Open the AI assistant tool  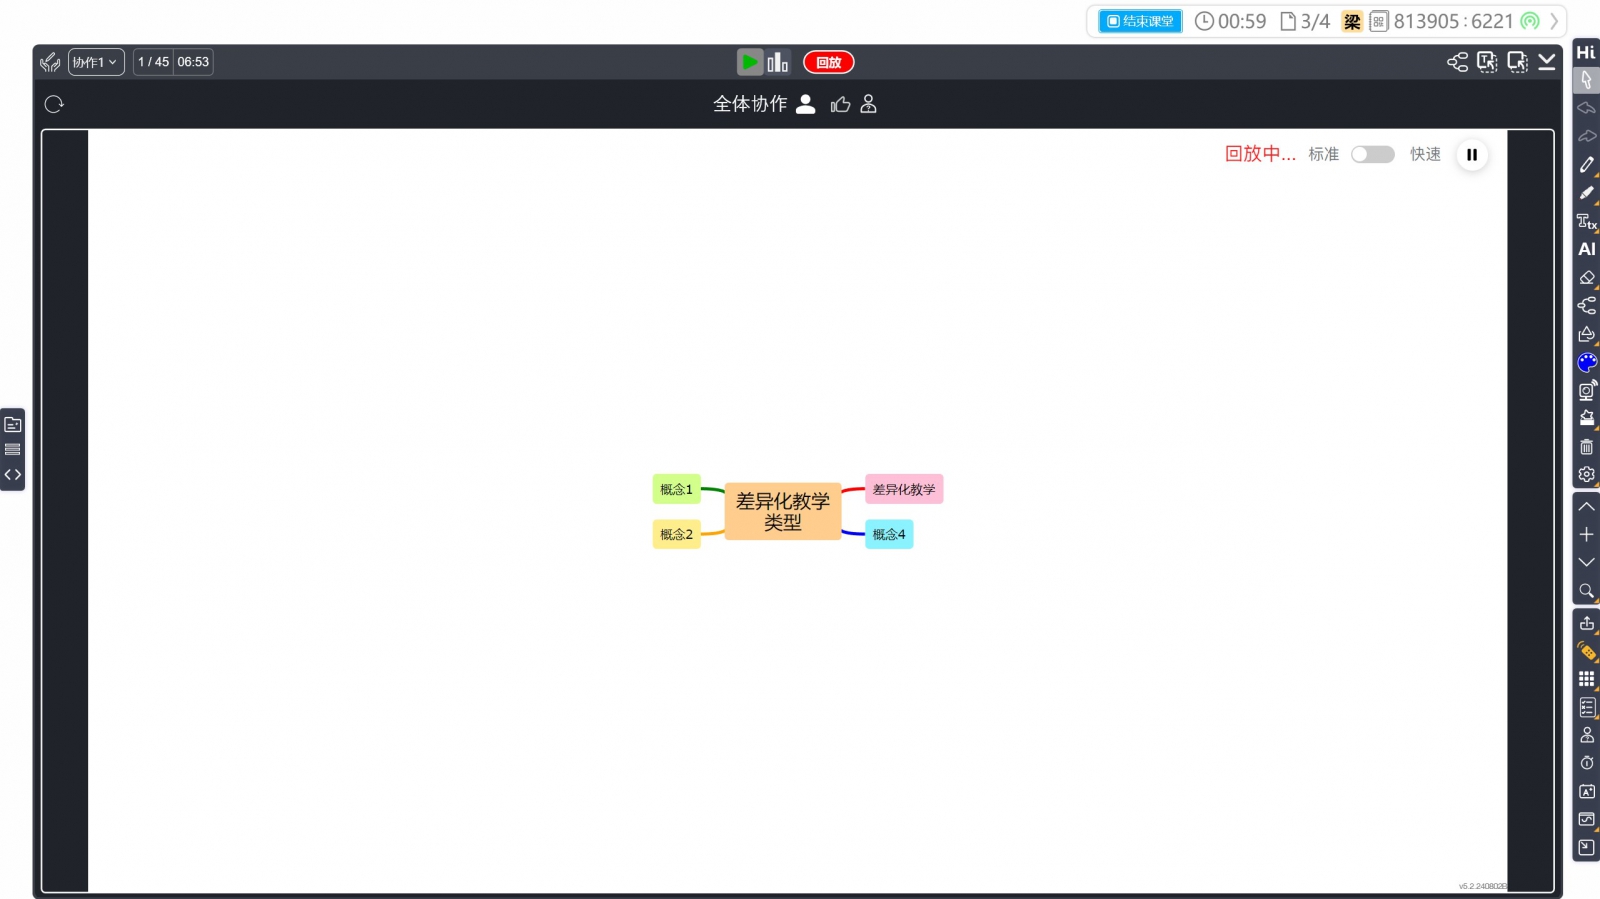tap(1586, 249)
